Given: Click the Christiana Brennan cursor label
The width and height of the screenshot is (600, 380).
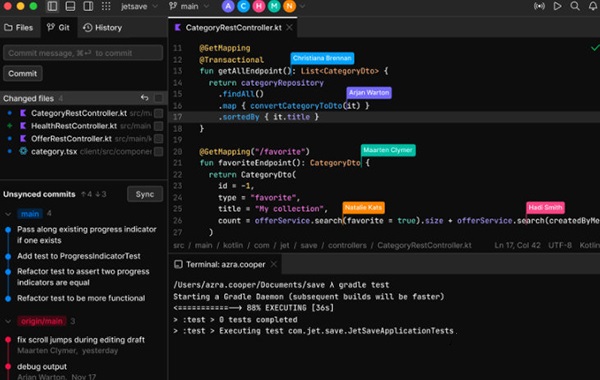Looking at the screenshot, I should click(x=322, y=58).
